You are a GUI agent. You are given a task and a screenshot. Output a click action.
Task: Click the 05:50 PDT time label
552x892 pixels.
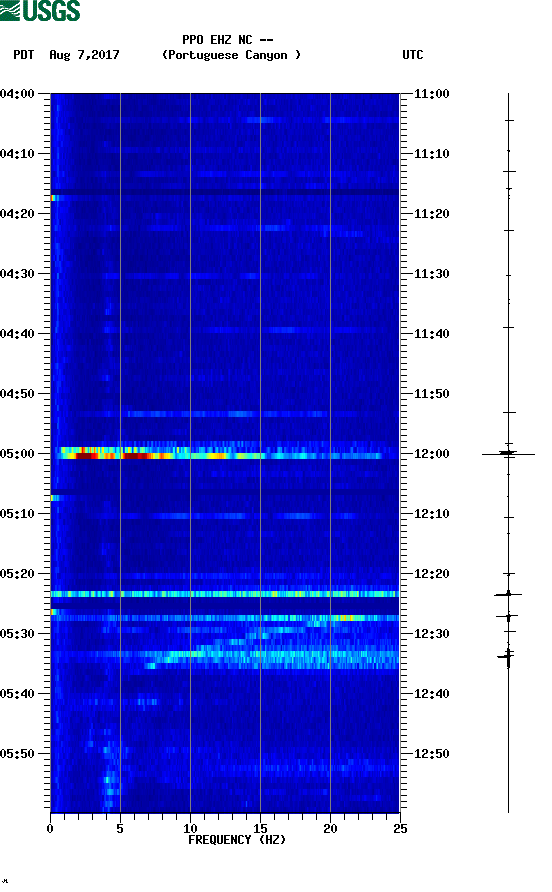point(17,754)
